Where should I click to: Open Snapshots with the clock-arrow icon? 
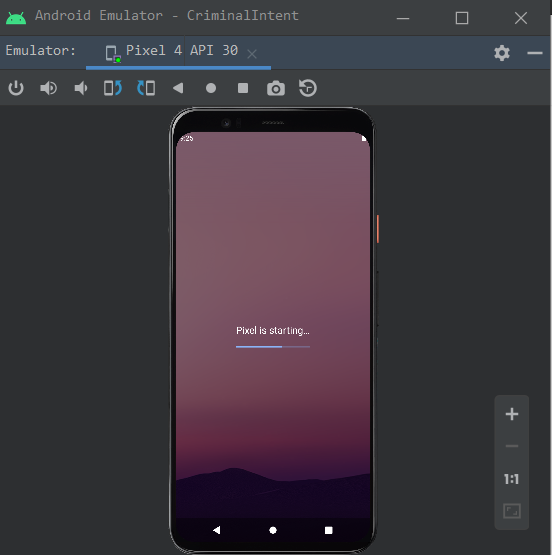[x=308, y=88]
